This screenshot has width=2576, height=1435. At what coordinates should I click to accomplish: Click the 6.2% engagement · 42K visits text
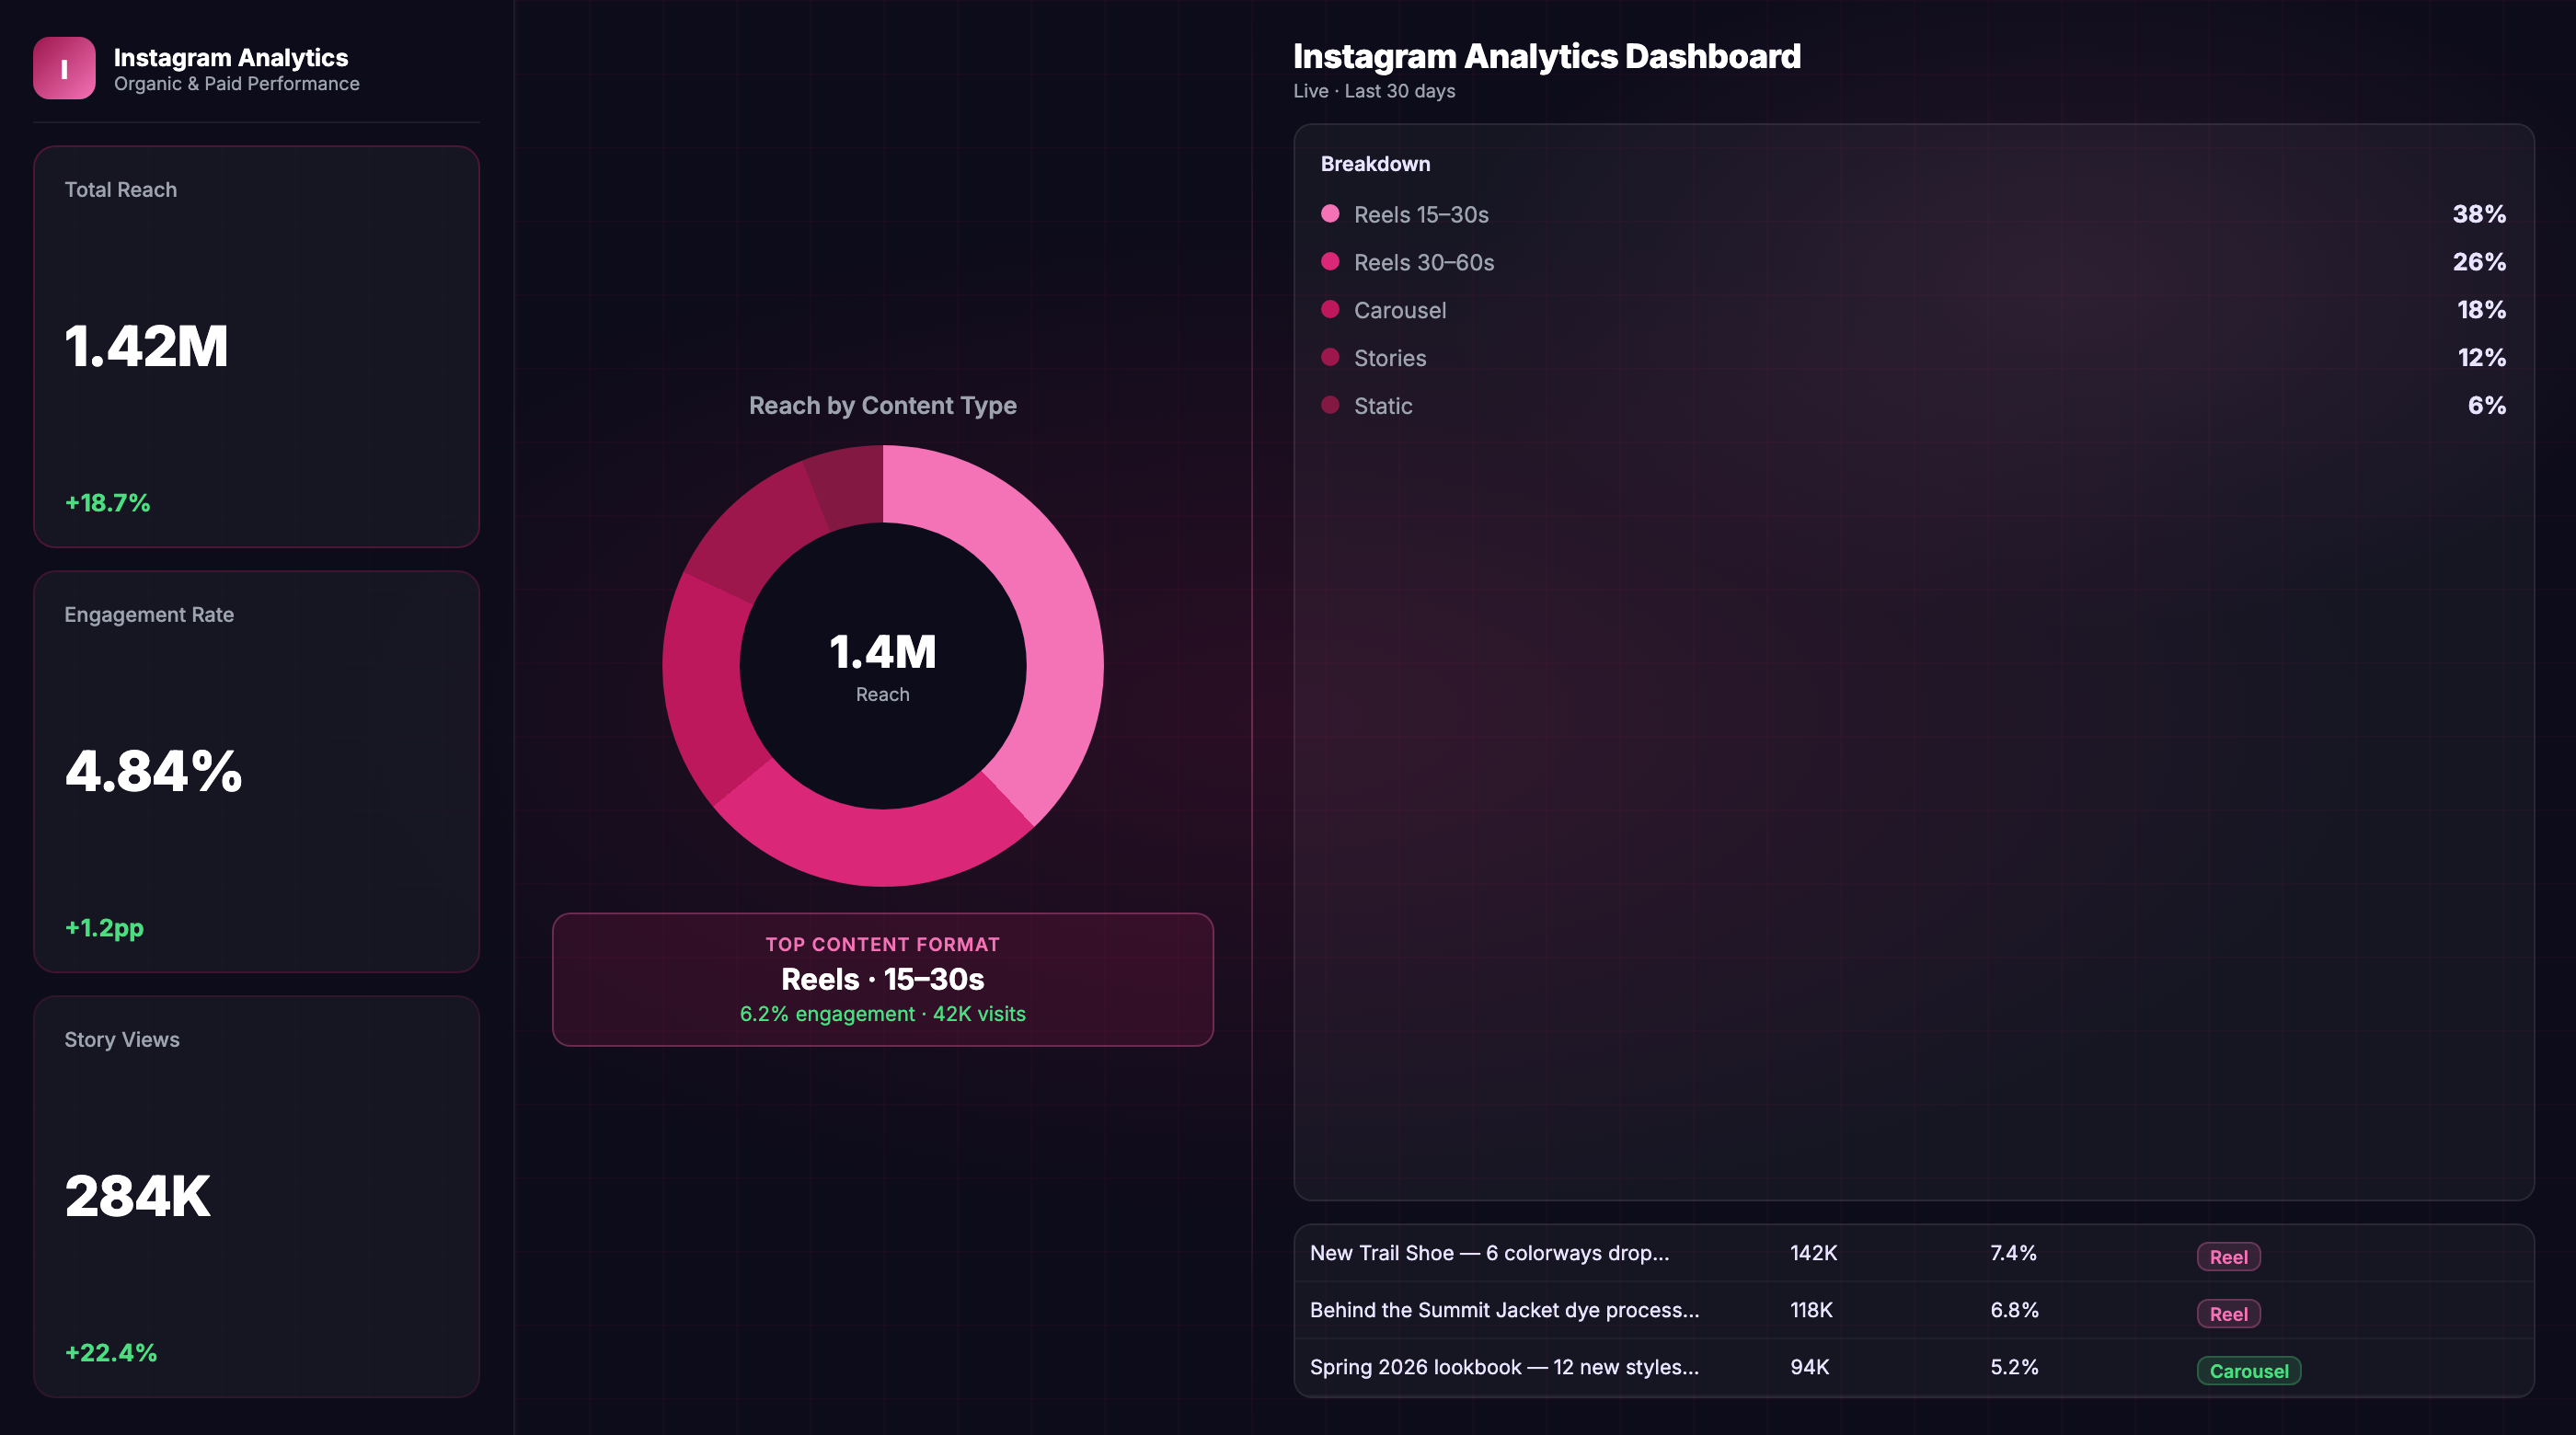(x=883, y=1014)
